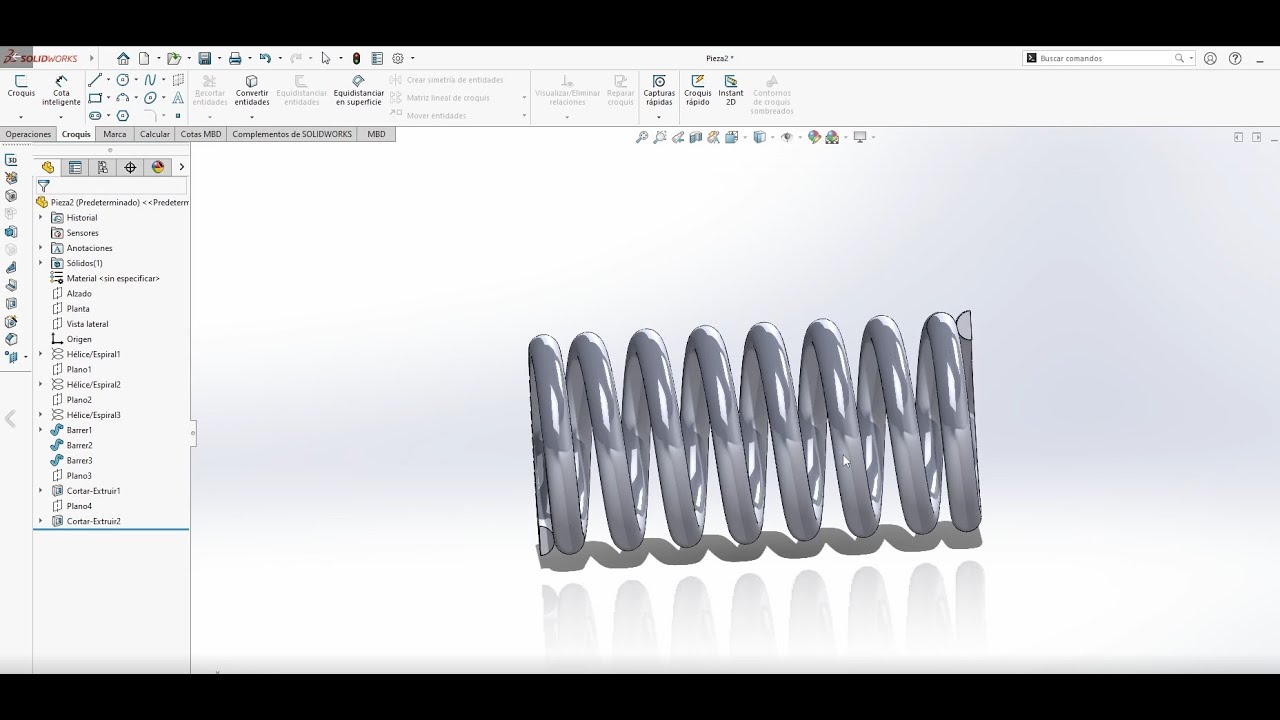Select the Ellipse sketch tool

(150, 98)
